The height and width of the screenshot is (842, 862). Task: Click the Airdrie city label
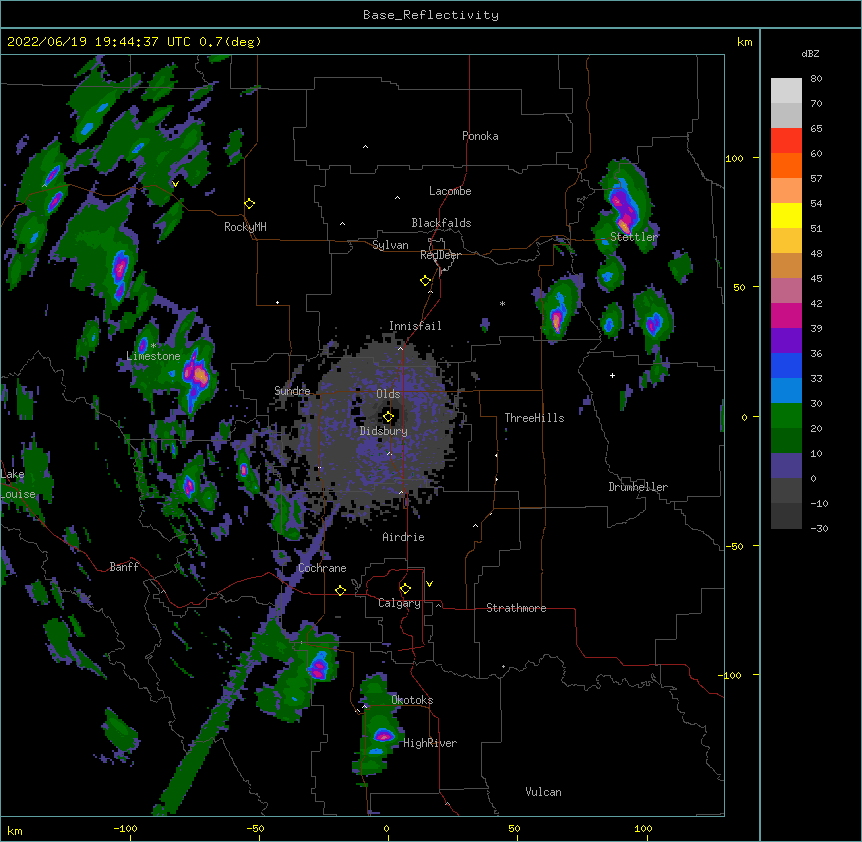(404, 537)
